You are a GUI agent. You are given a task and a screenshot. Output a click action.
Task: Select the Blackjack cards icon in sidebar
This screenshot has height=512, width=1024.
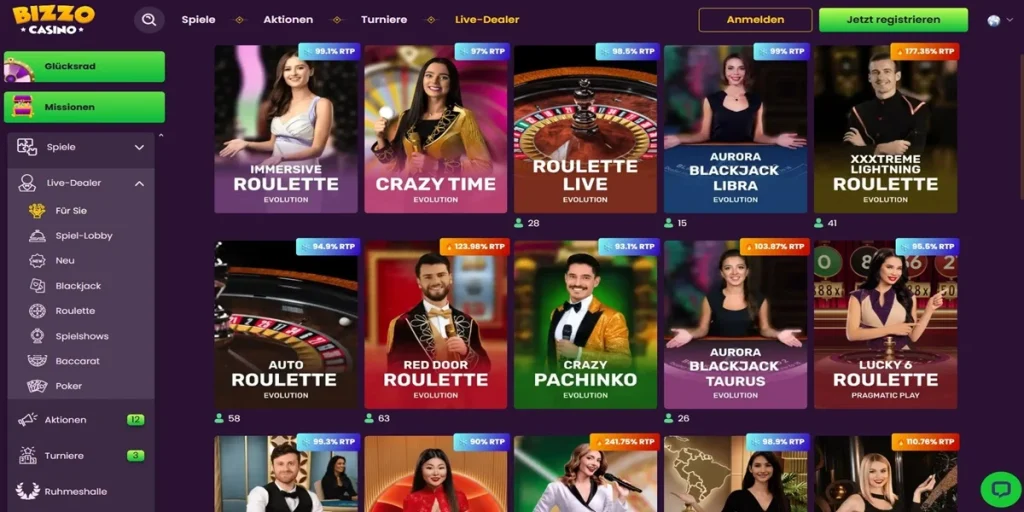pos(37,285)
